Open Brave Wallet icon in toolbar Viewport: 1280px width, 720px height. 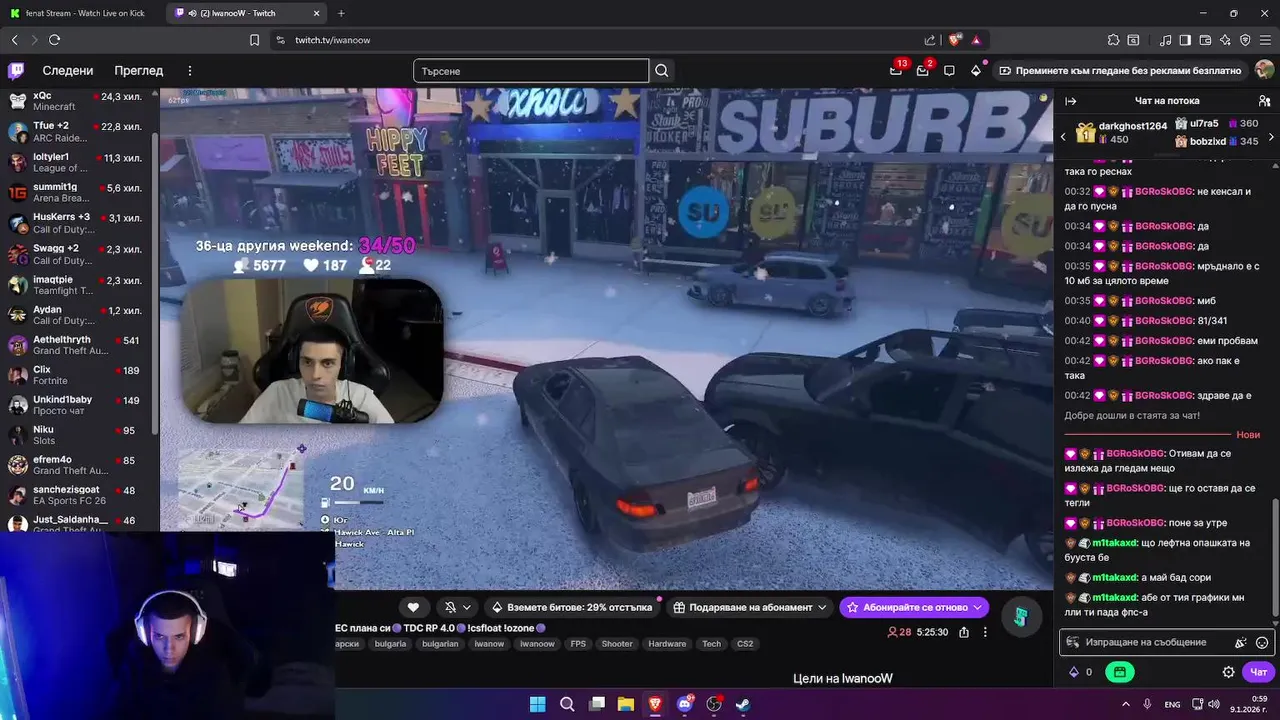1205,40
